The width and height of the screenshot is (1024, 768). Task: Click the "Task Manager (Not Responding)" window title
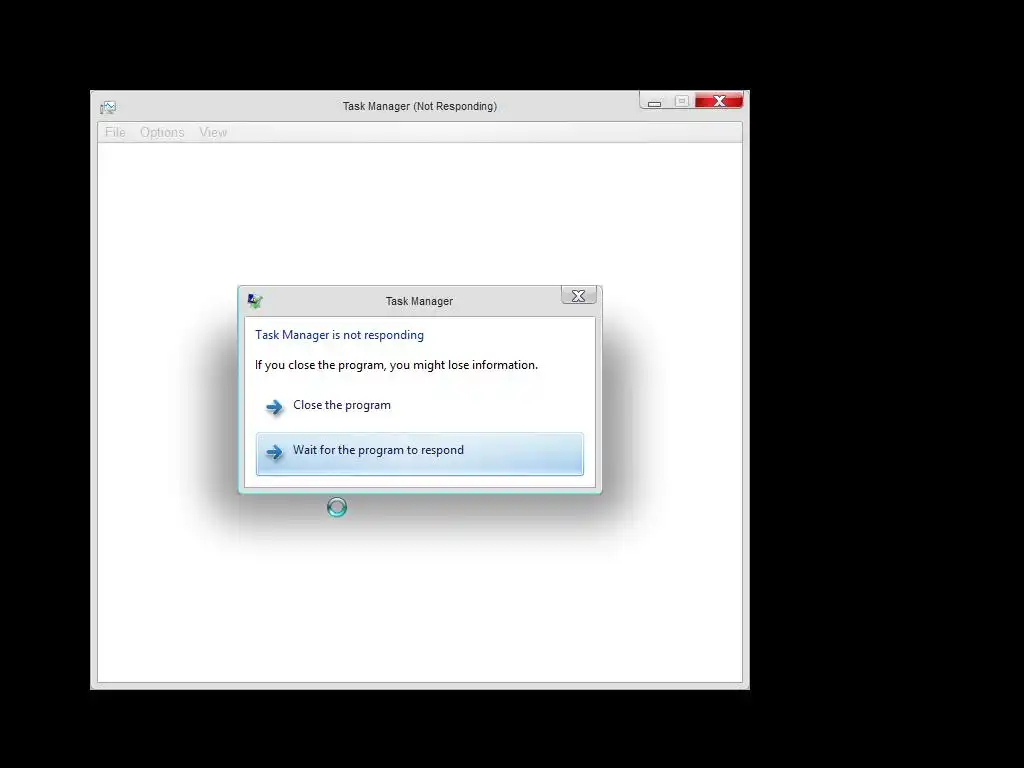[x=419, y=106]
